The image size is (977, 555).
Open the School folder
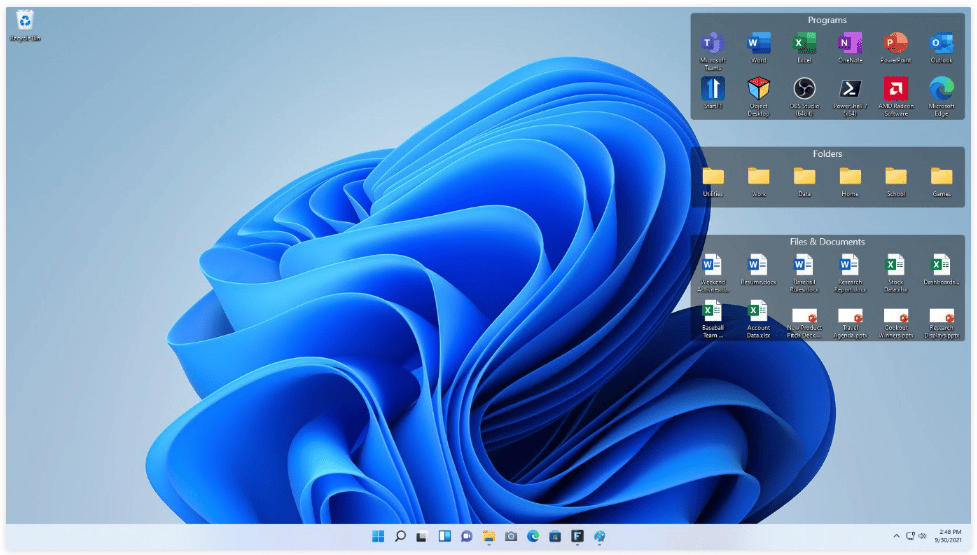[895, 182]
